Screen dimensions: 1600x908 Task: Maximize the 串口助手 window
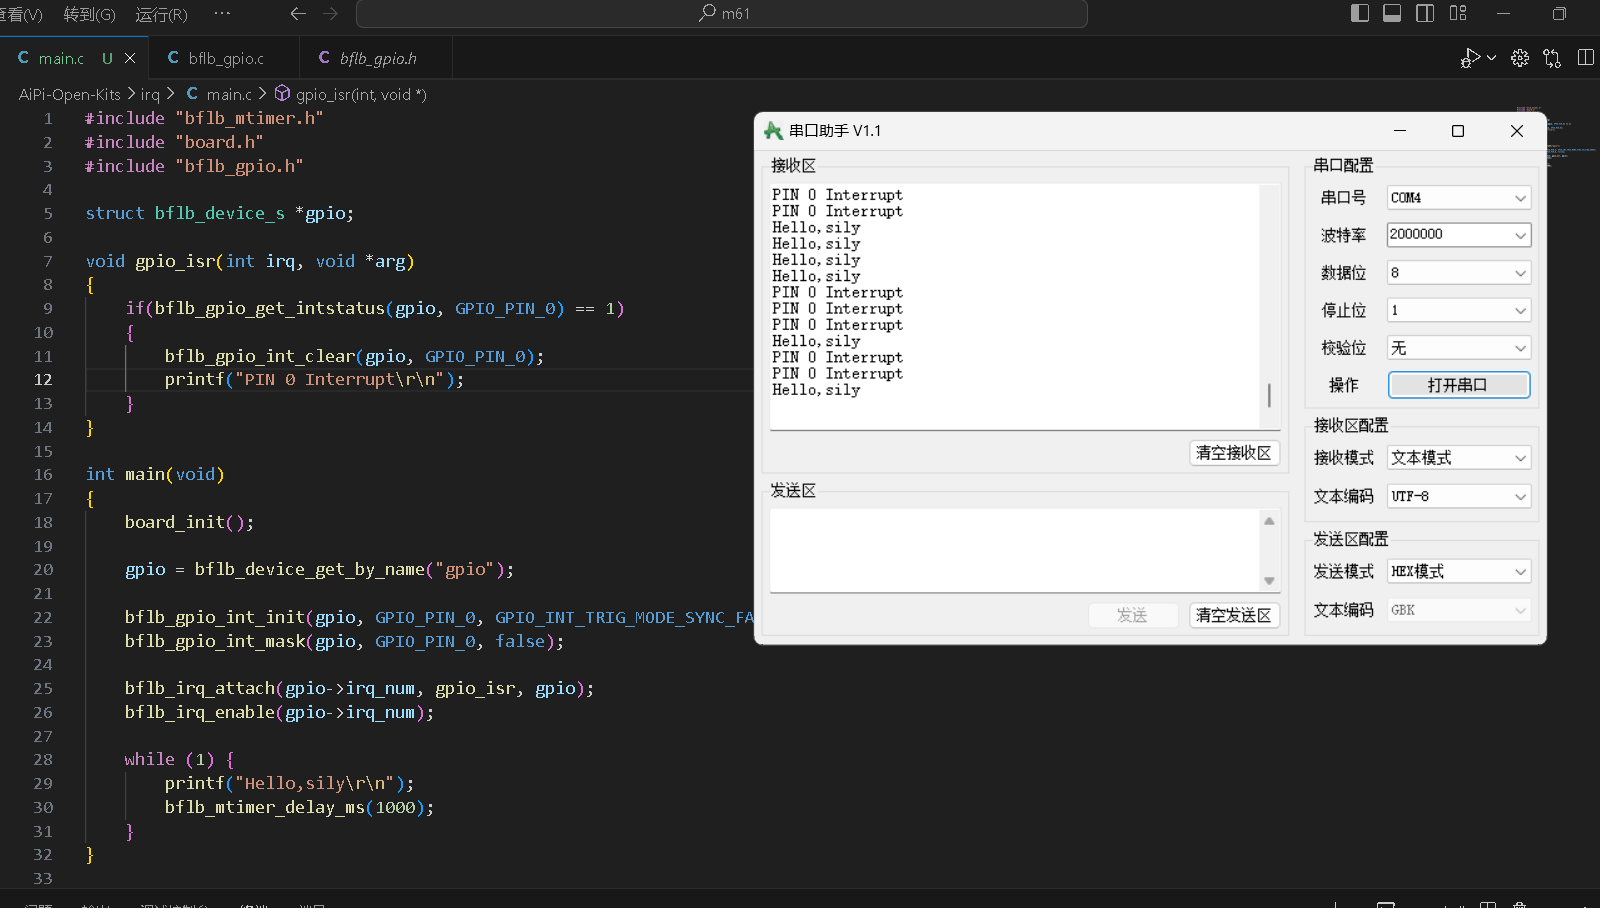[x=1458, y=131]
